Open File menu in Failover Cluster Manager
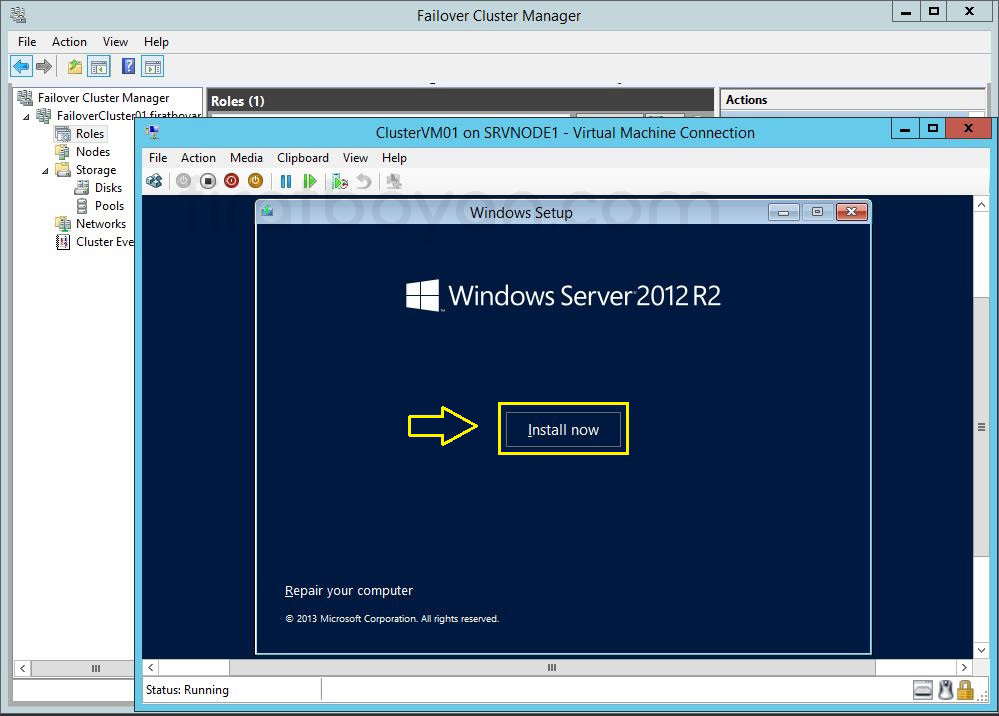The image size is (999, 716). pyautogui.click(x=27, y=41)
